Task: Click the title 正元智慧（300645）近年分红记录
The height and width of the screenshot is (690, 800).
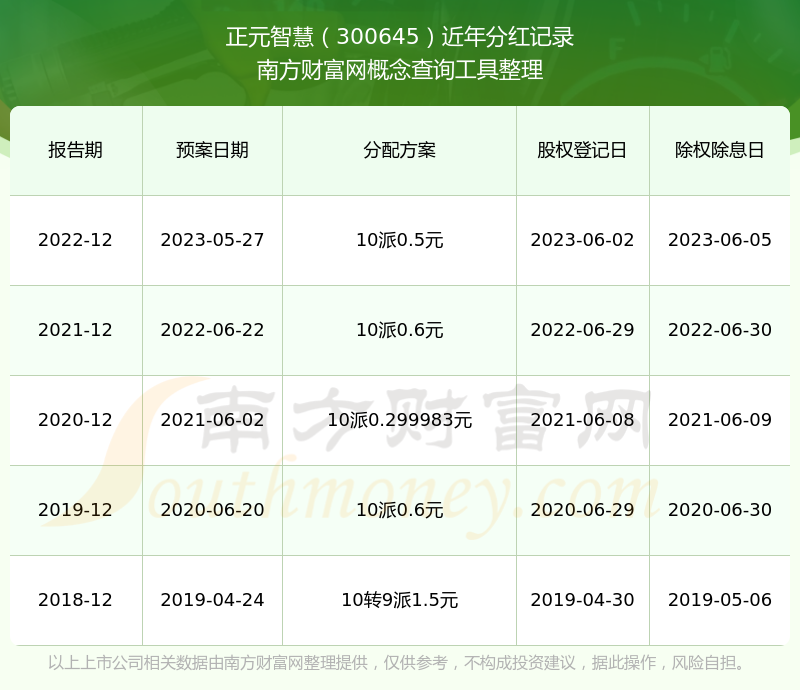Action: pyautogui.click(x=399, y=37)
